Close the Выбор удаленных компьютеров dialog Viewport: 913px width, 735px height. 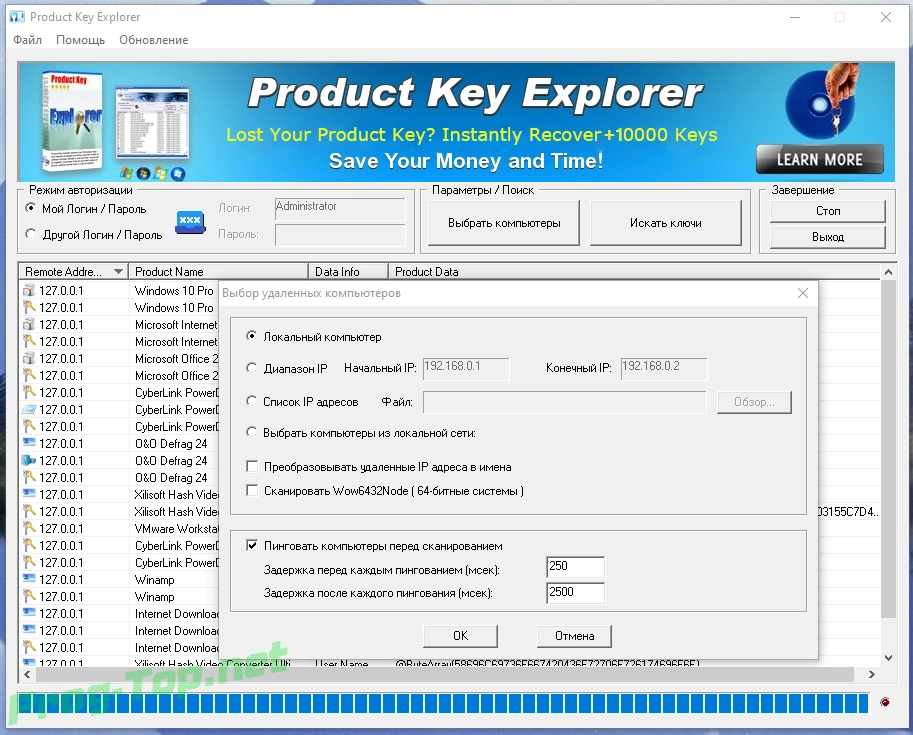pyautogui.click(x=802, y=293)
